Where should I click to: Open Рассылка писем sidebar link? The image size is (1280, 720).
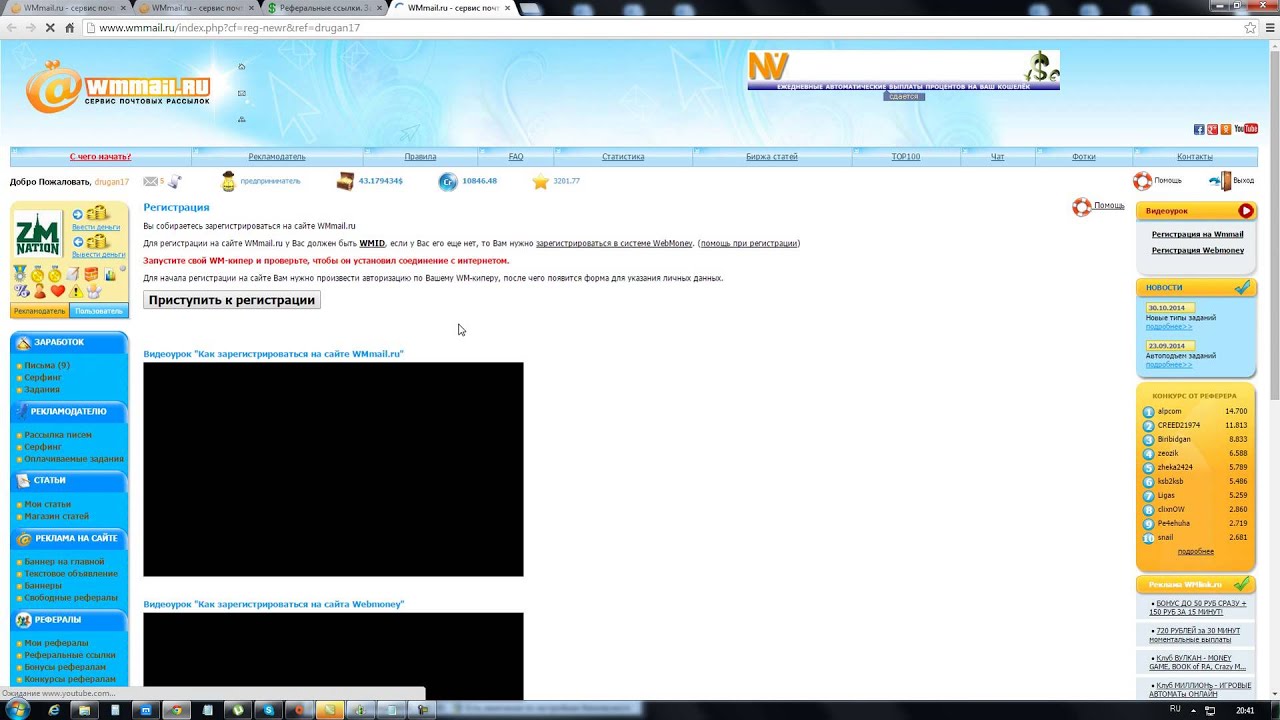pyautogui.click(x=58, y=435)
